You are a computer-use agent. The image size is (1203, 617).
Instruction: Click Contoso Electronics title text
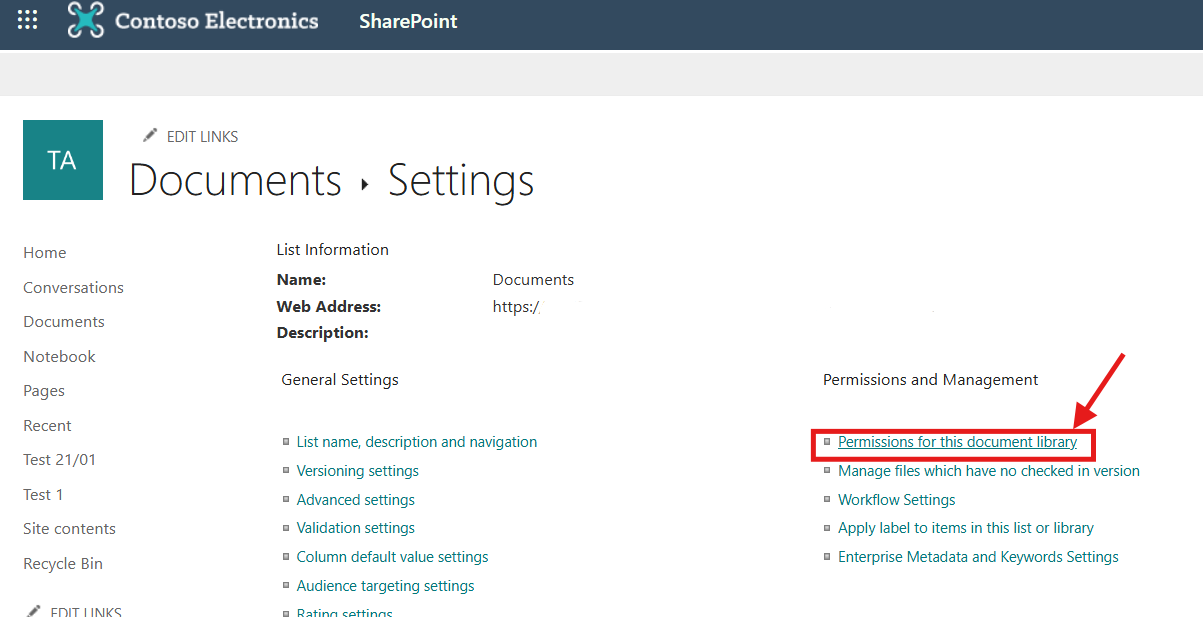tap(217, 20)
